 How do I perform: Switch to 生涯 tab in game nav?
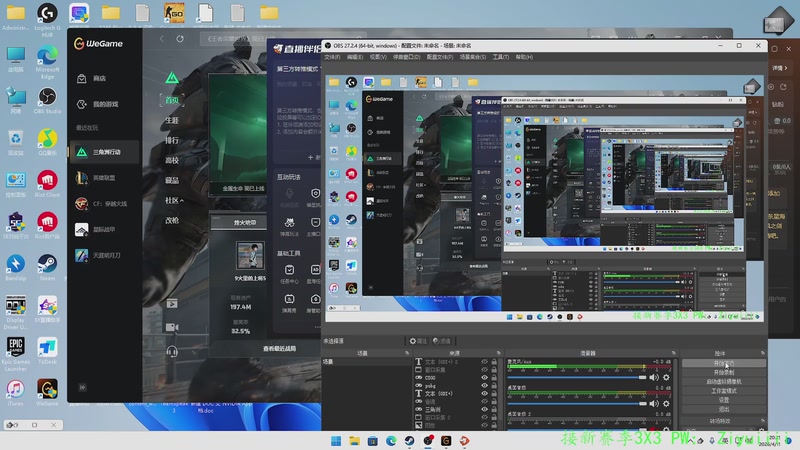pos(172,120)
